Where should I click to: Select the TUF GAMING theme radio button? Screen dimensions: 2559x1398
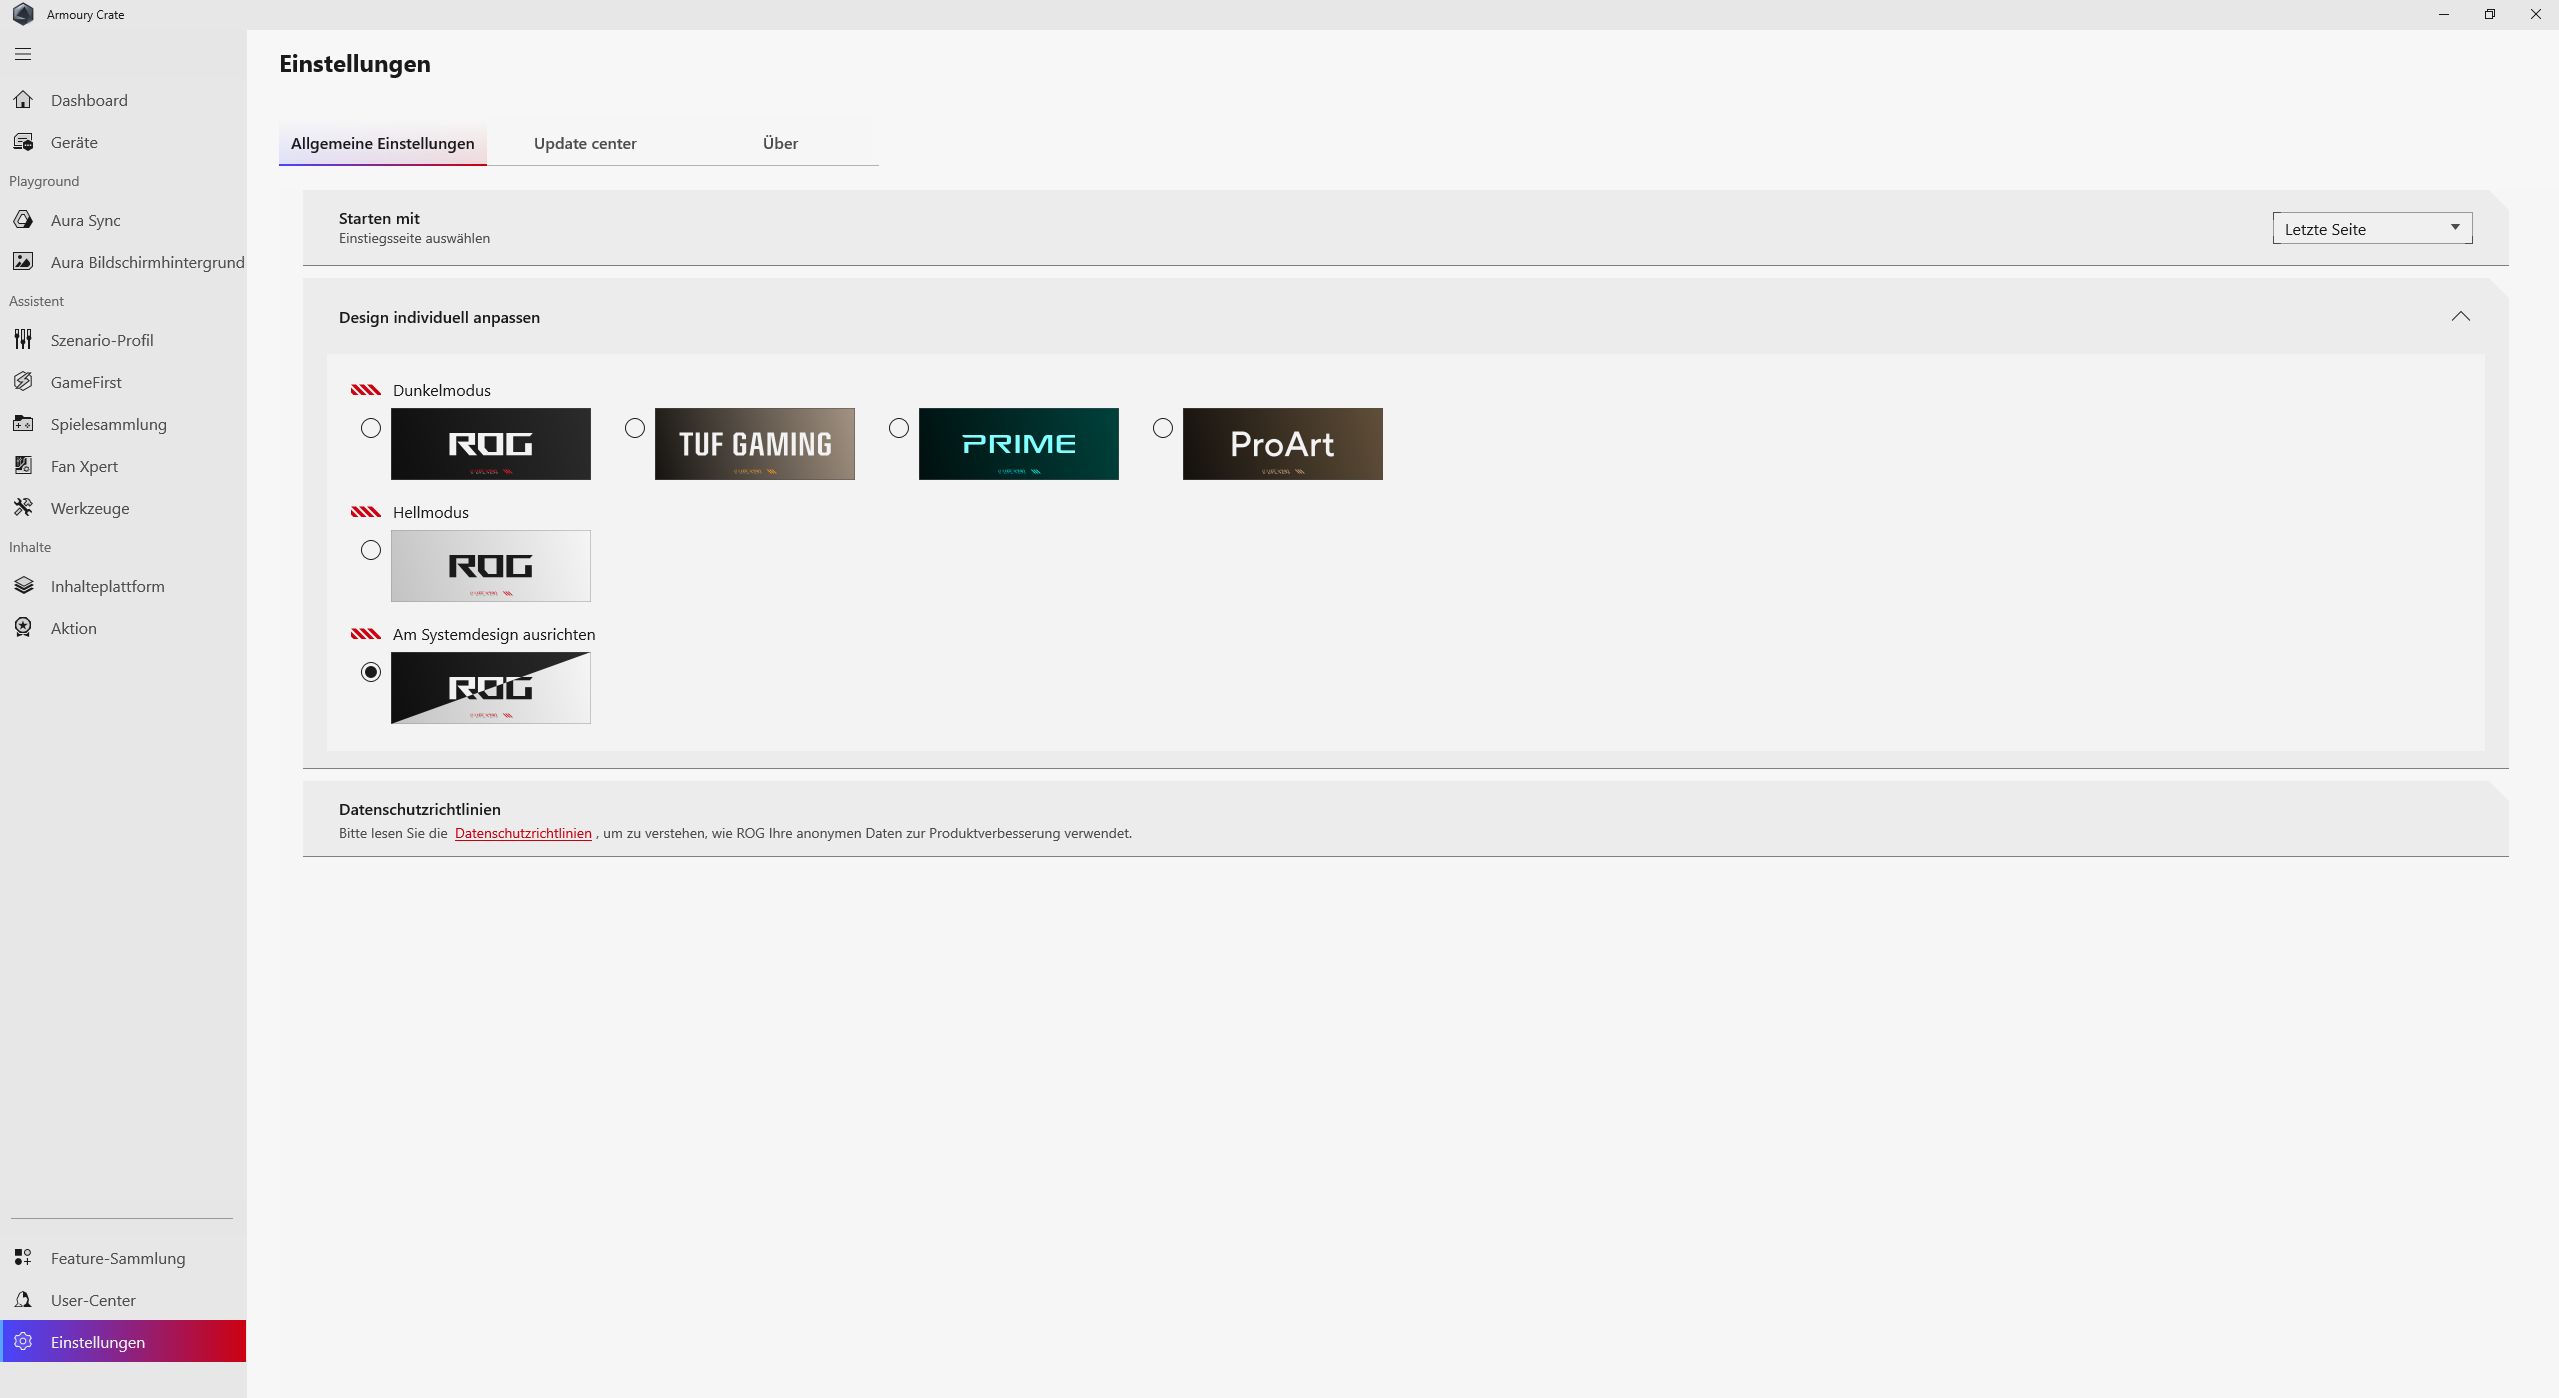635,428
